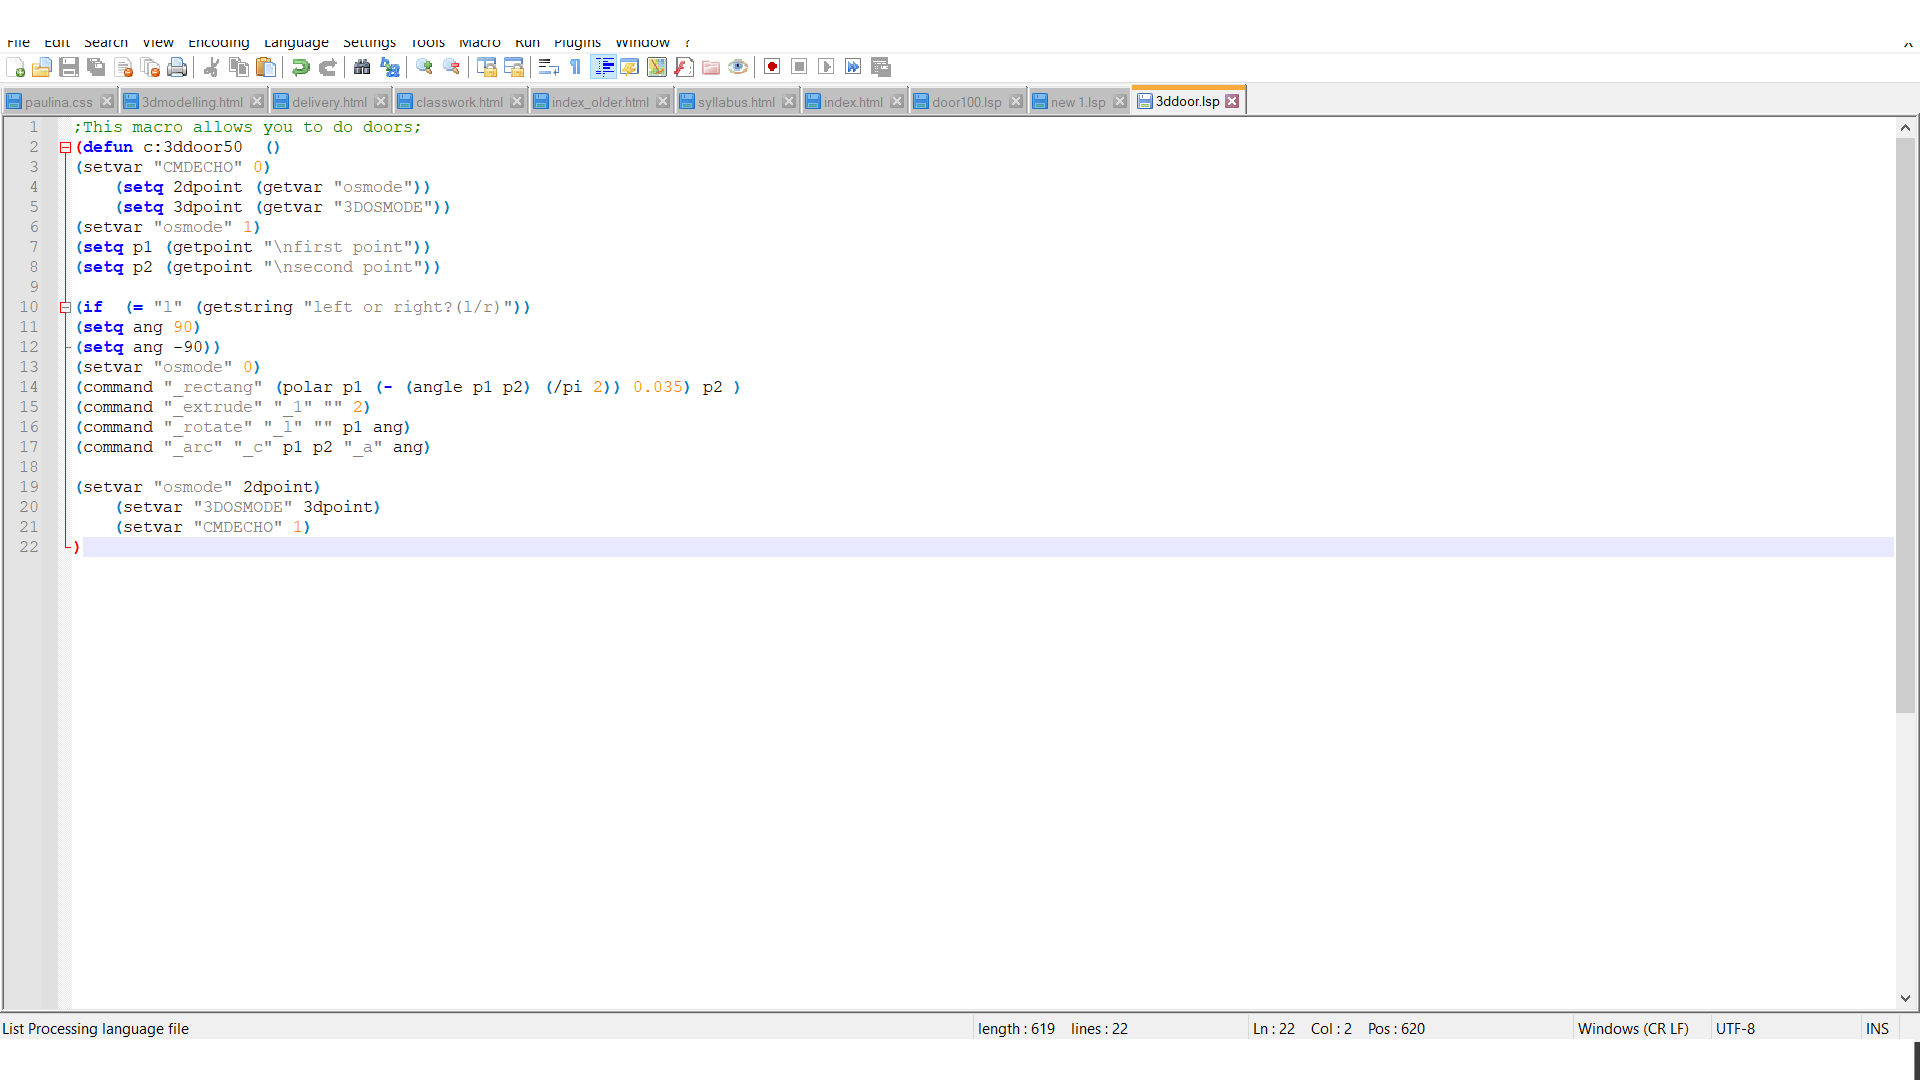
Task: Open Folder as Workspace icon
Action: [711, 67]
